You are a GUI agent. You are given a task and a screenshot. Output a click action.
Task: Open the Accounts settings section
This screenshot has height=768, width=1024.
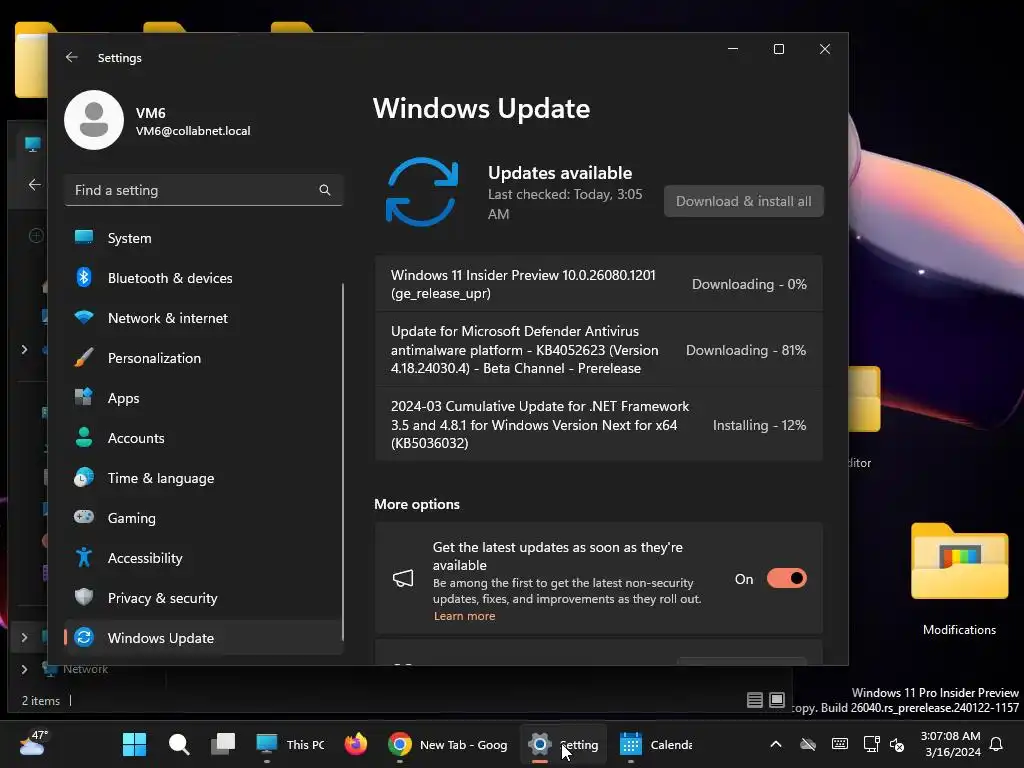point(203,438)
